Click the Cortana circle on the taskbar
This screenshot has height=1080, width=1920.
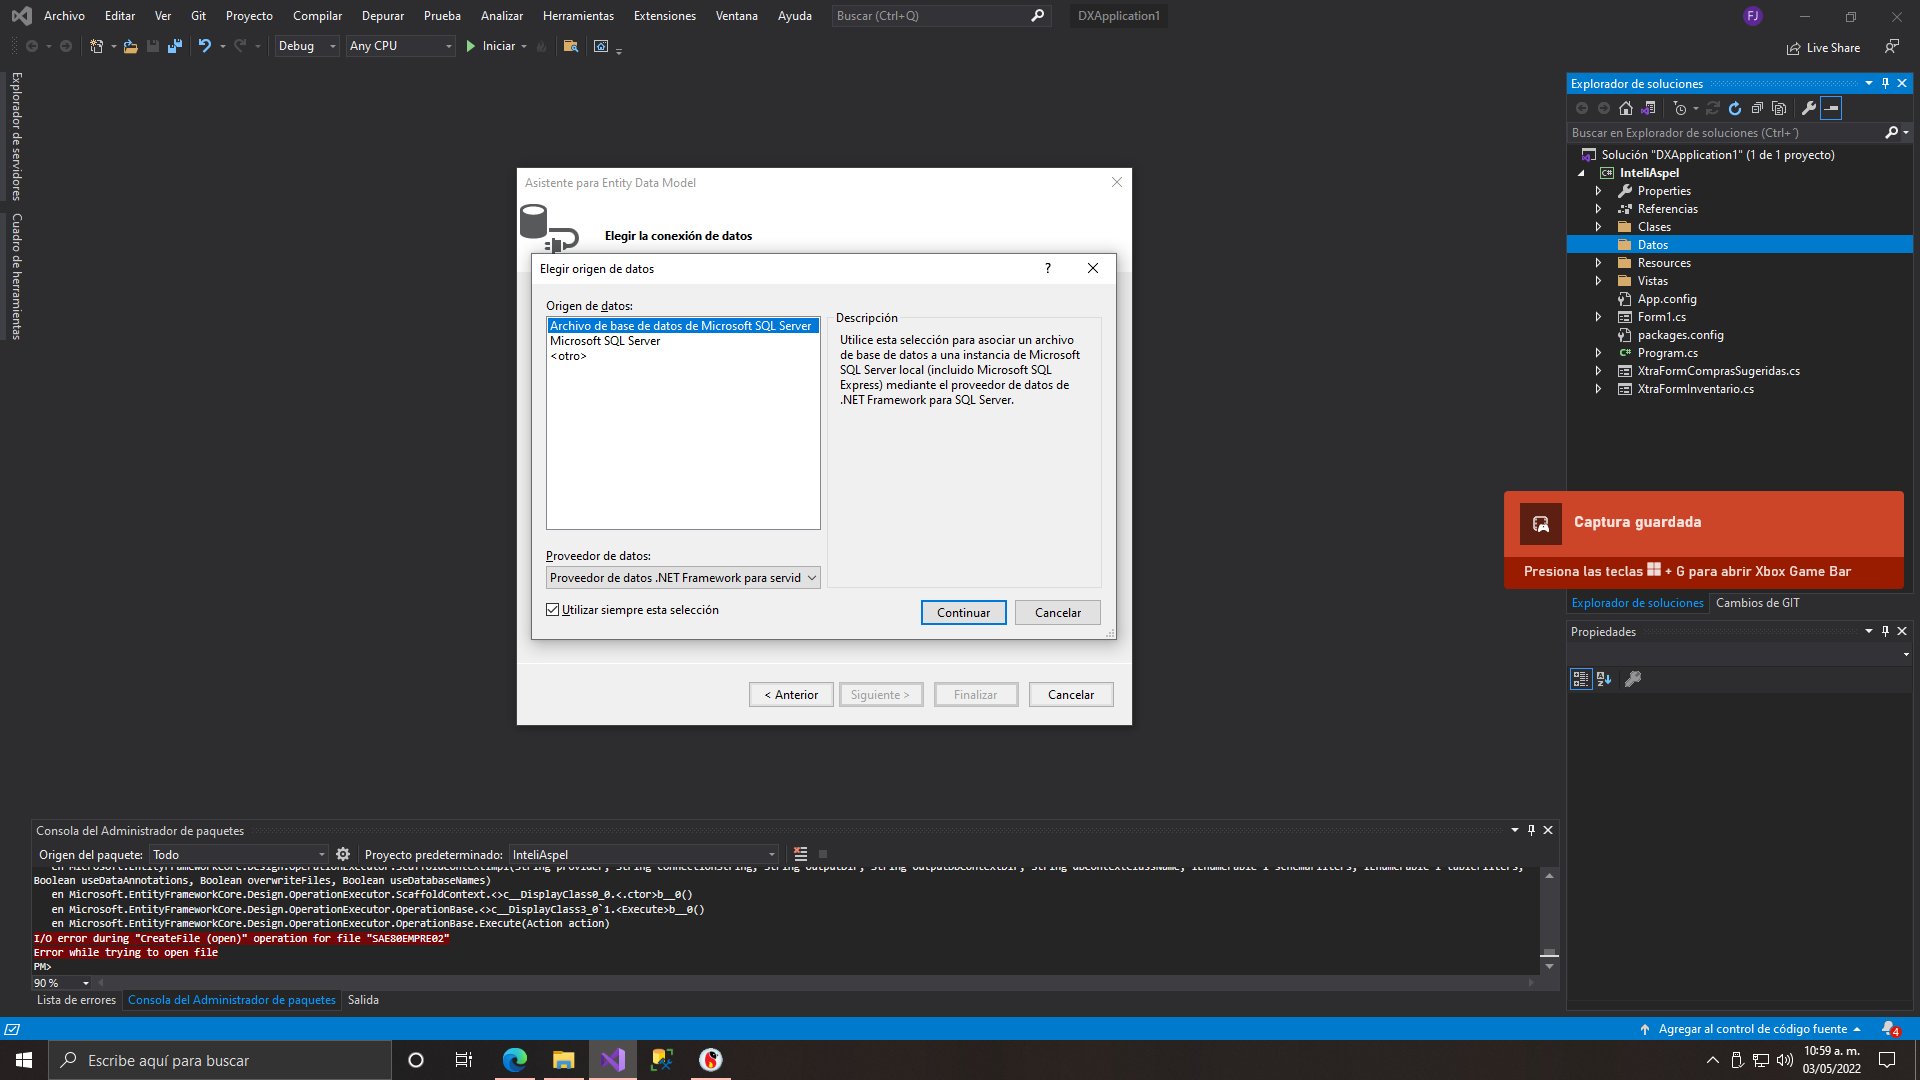pos(416,1060)
